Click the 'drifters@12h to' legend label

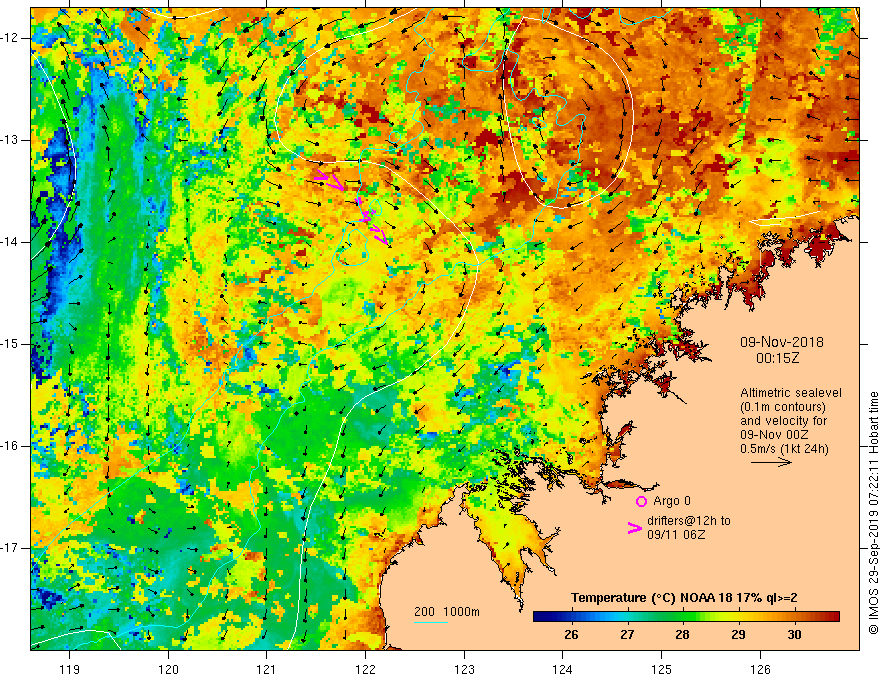[x=689, y=521]
